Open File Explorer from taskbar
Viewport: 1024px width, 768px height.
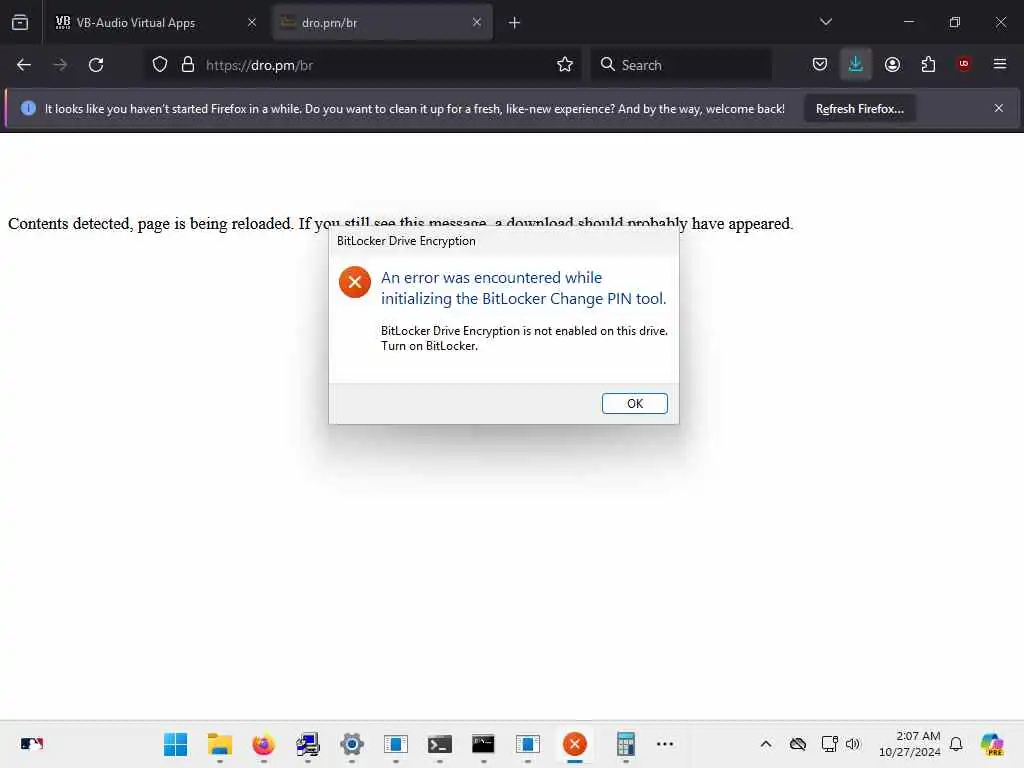click(219, 744)
